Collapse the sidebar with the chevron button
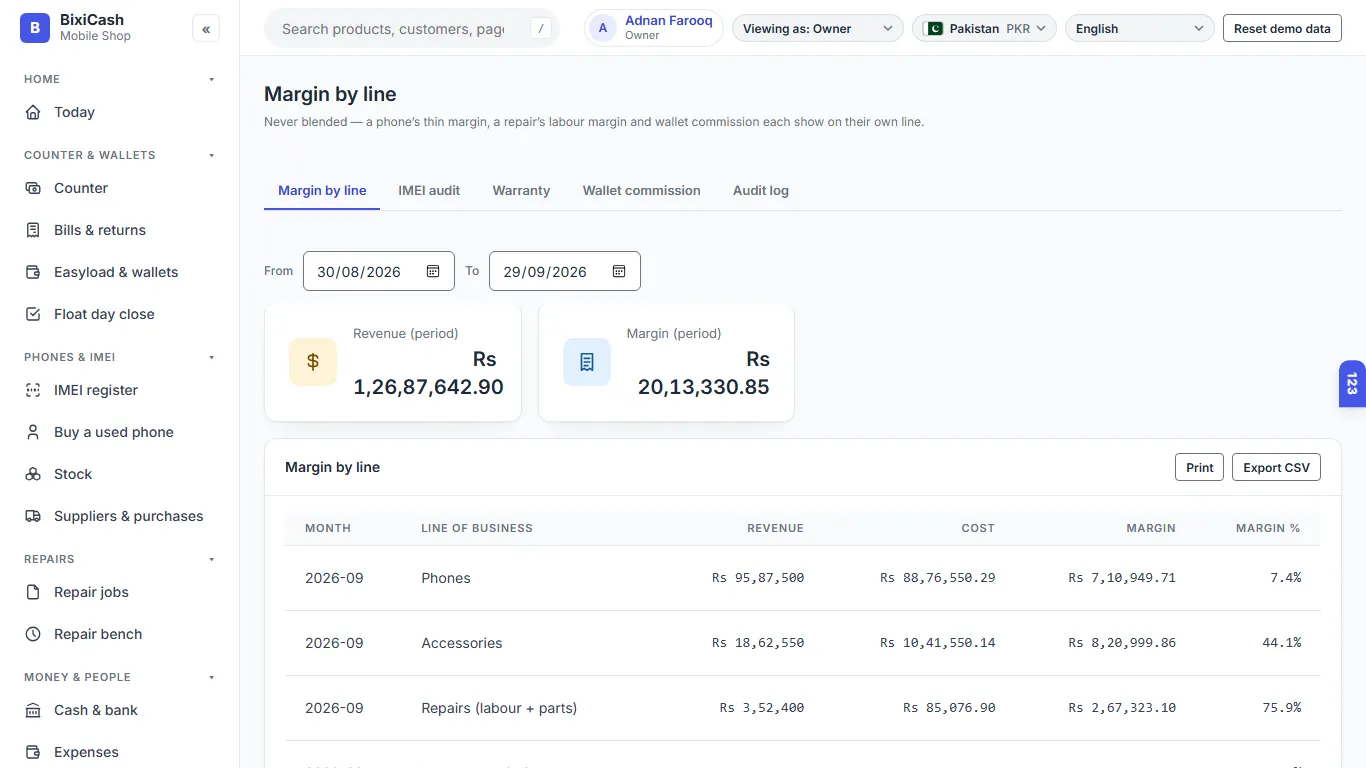This screenshot has height=768, width=1366. point(206,29)
